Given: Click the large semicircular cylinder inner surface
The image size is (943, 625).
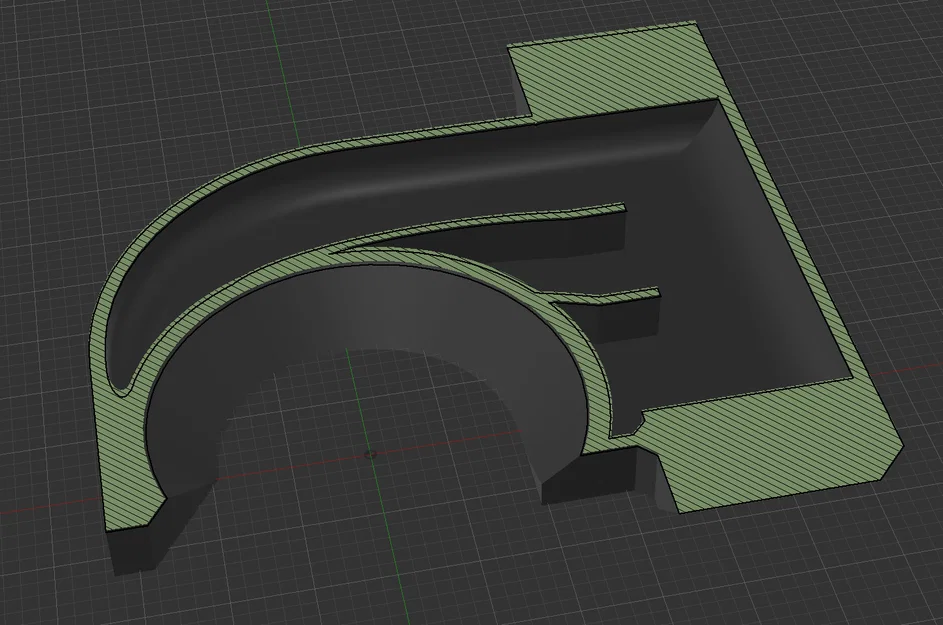Looking at the screenshot, I should click(373, 313).
